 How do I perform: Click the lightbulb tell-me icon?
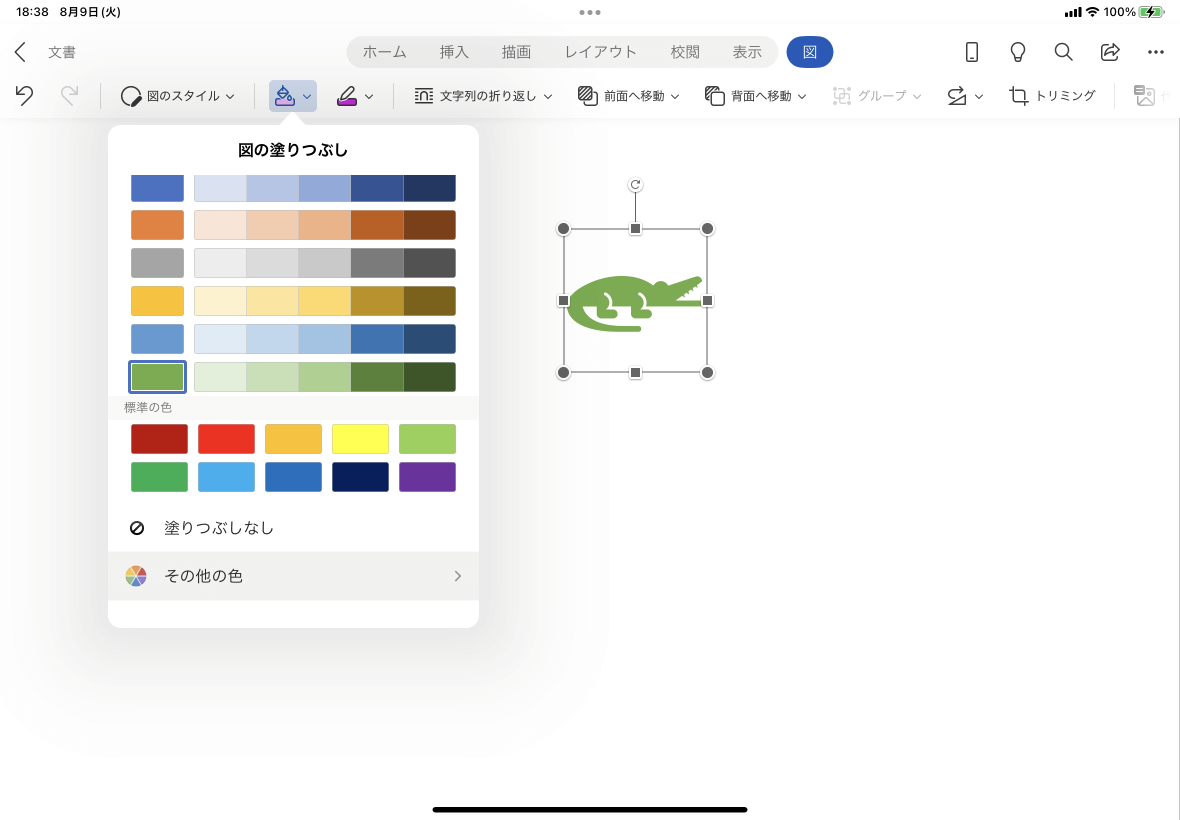point(1018,52)
